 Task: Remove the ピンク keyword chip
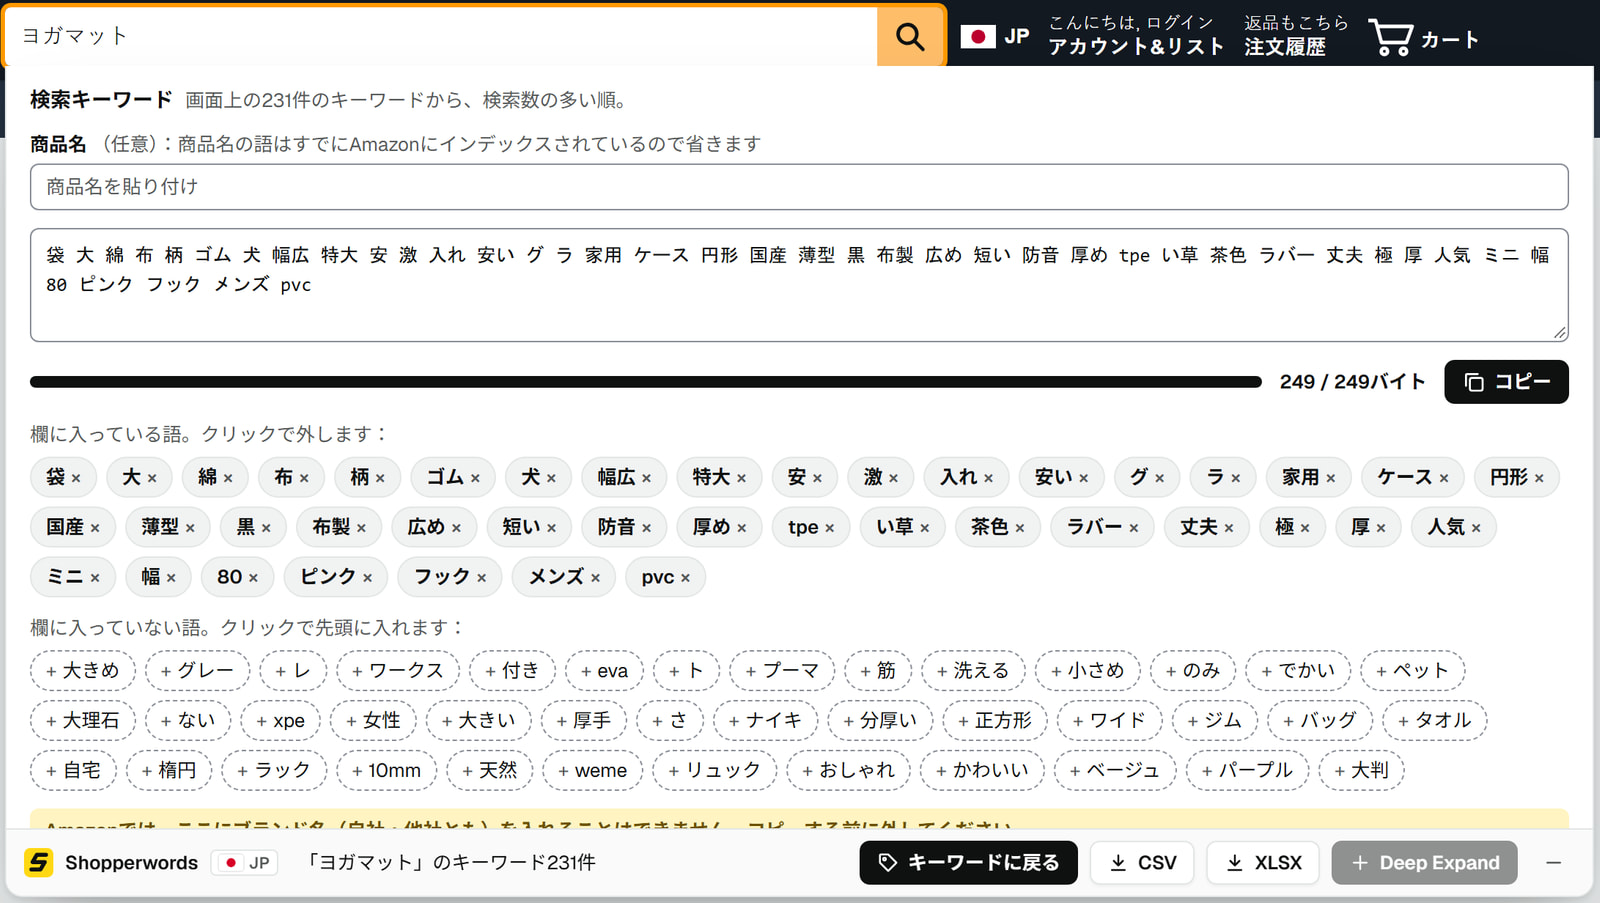click(336, 577)
